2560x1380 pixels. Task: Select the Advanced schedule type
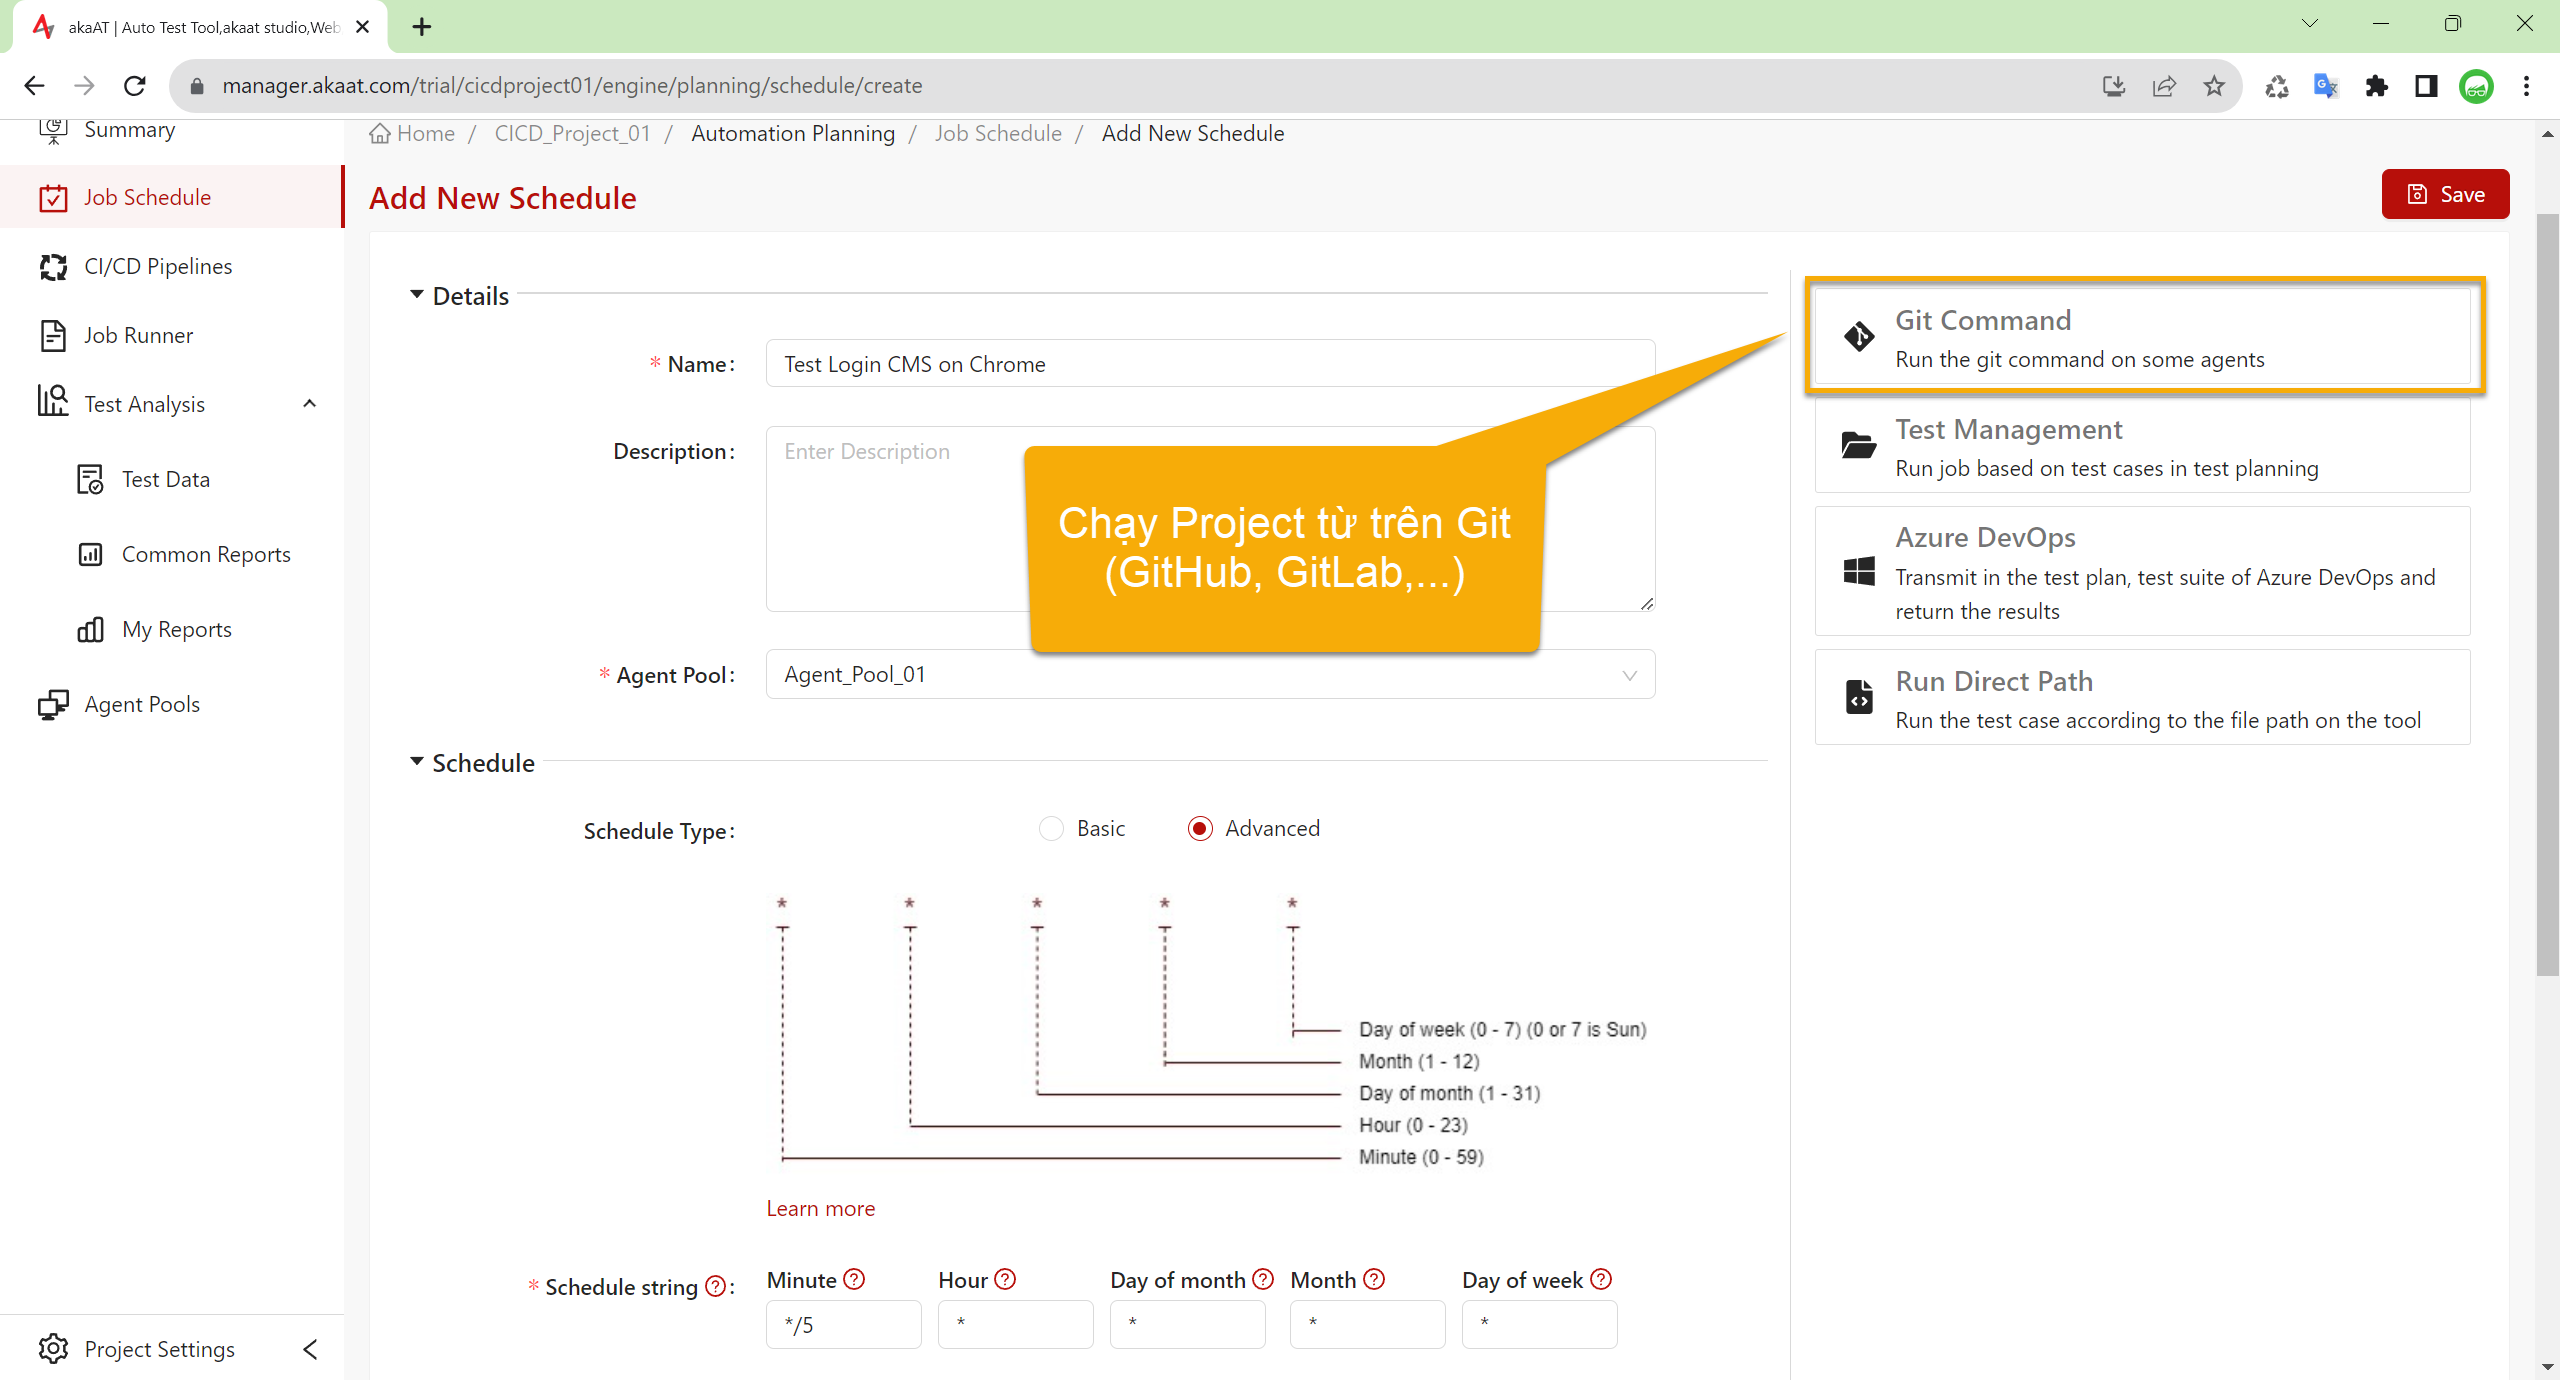[x=1200, y=829]
